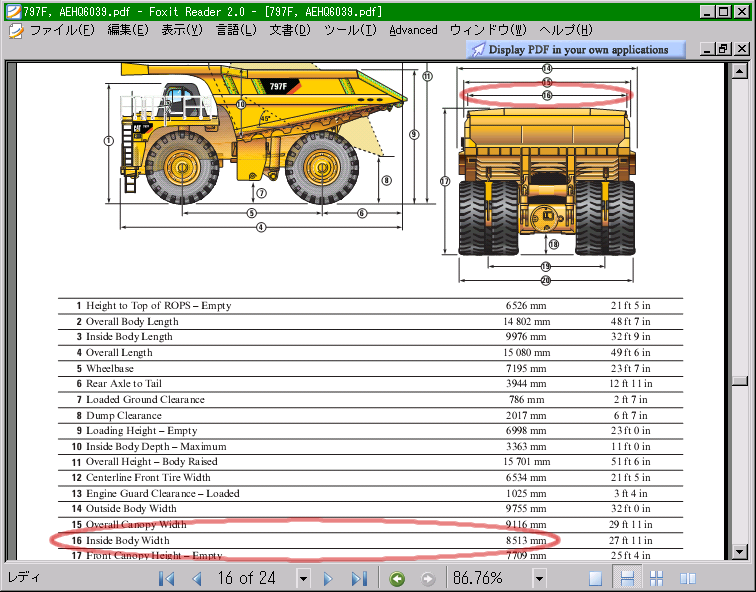The width and height of the screenshot is (756, 592).
Task: Restore the inner document window
Action: (x=724, y=49)
